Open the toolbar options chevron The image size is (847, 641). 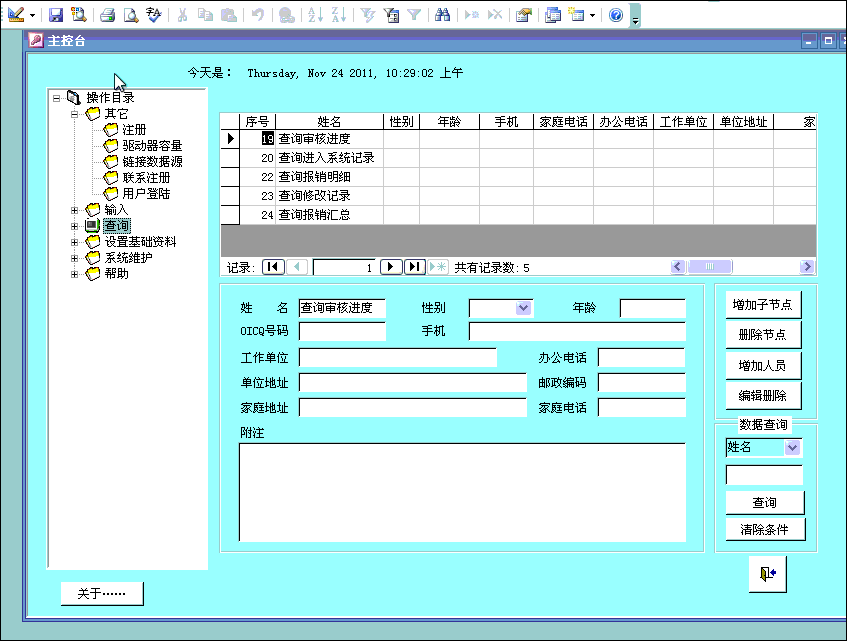tap(635, 15)
